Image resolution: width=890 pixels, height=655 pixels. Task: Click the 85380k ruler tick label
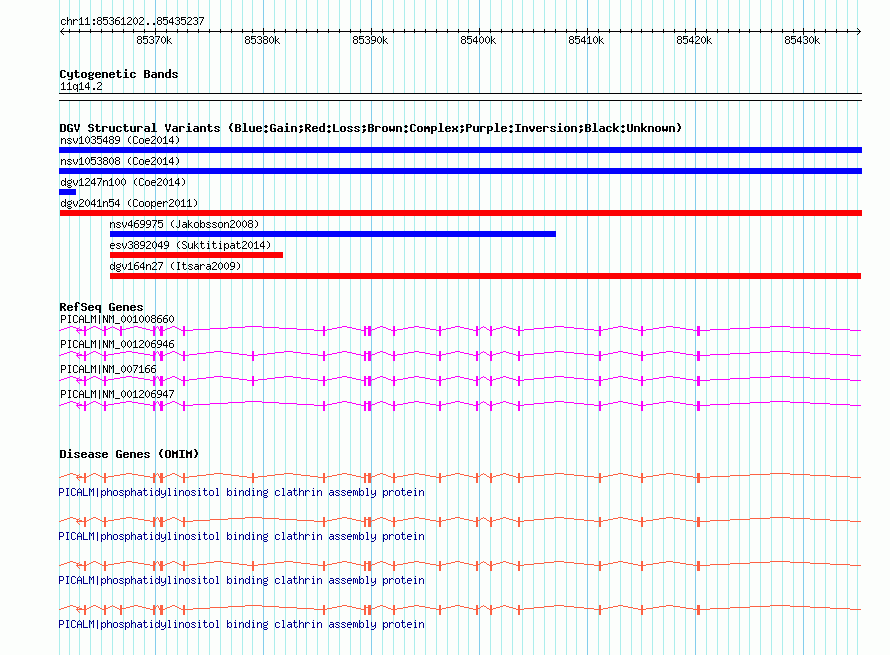pyautogui.click(x=262, y=40)
